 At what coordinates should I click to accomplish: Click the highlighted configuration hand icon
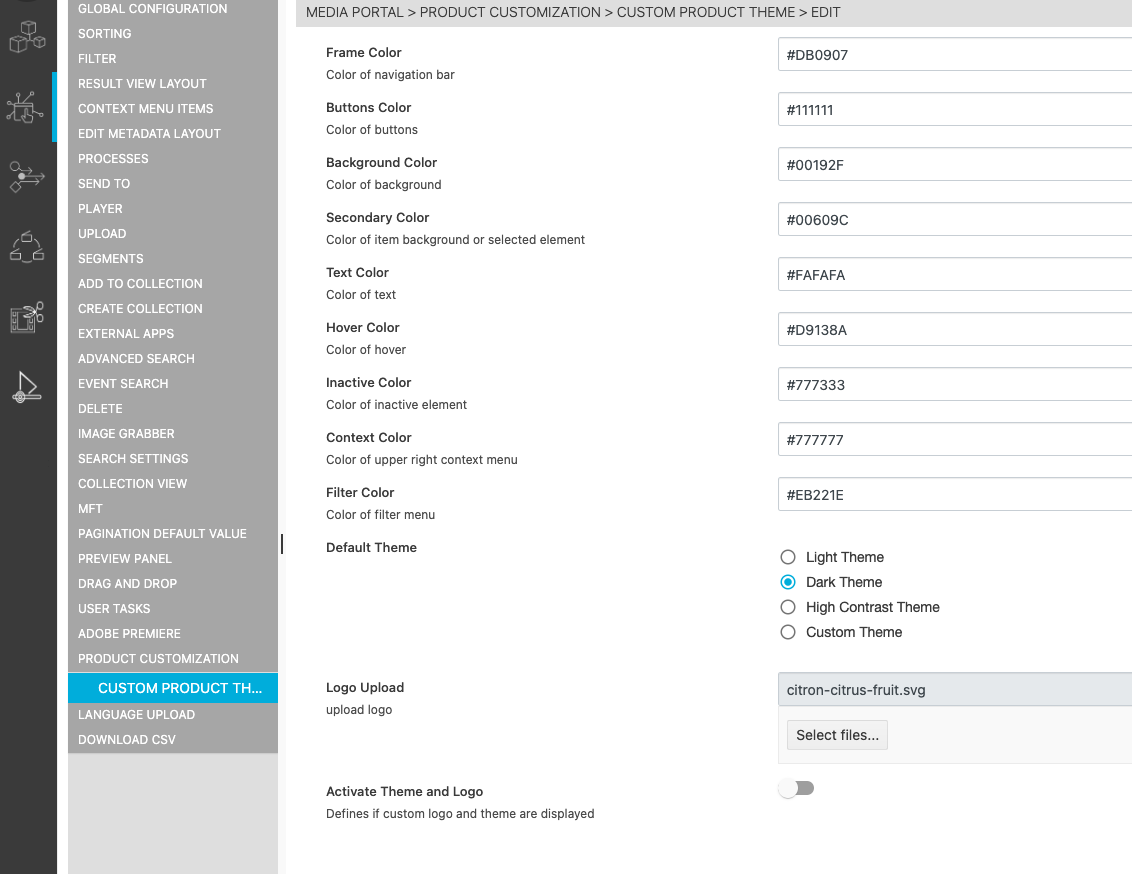(x=28, y=108)
